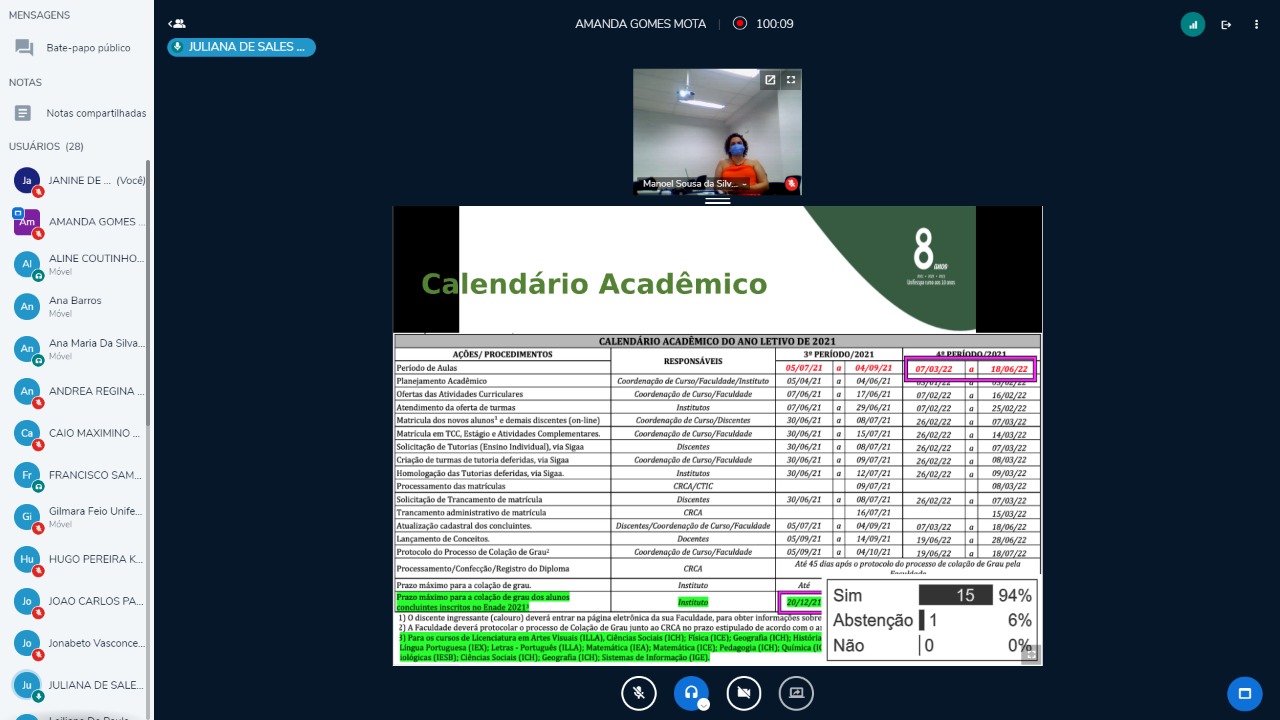Click the red recording indicator
The image size is (1280, 720).
click(x=740, y=23)
